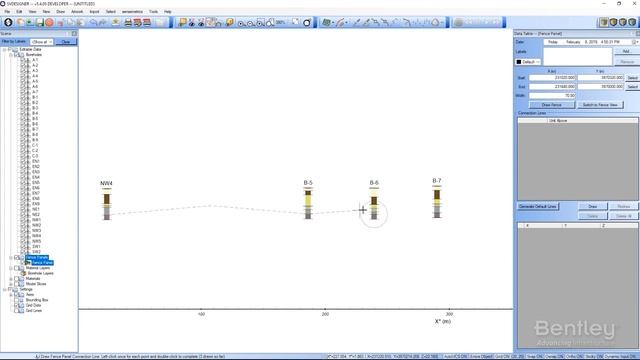Toggle the checkbox for borehole A-1
Viewport: 640px width, 360px height.
point(23,60)
